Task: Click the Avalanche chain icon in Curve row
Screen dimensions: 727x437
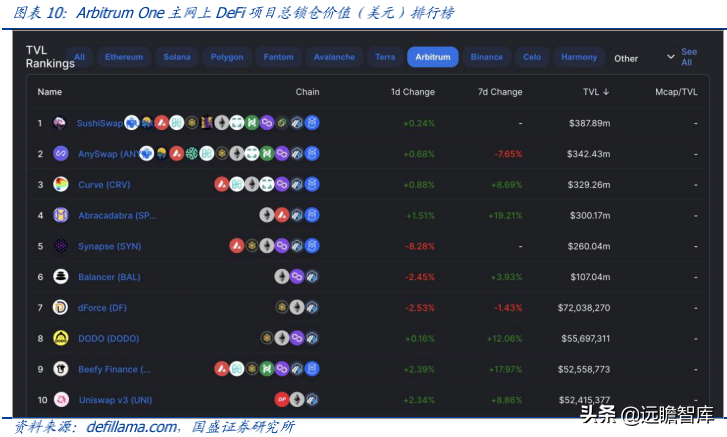Action: [x=222, y=184]
